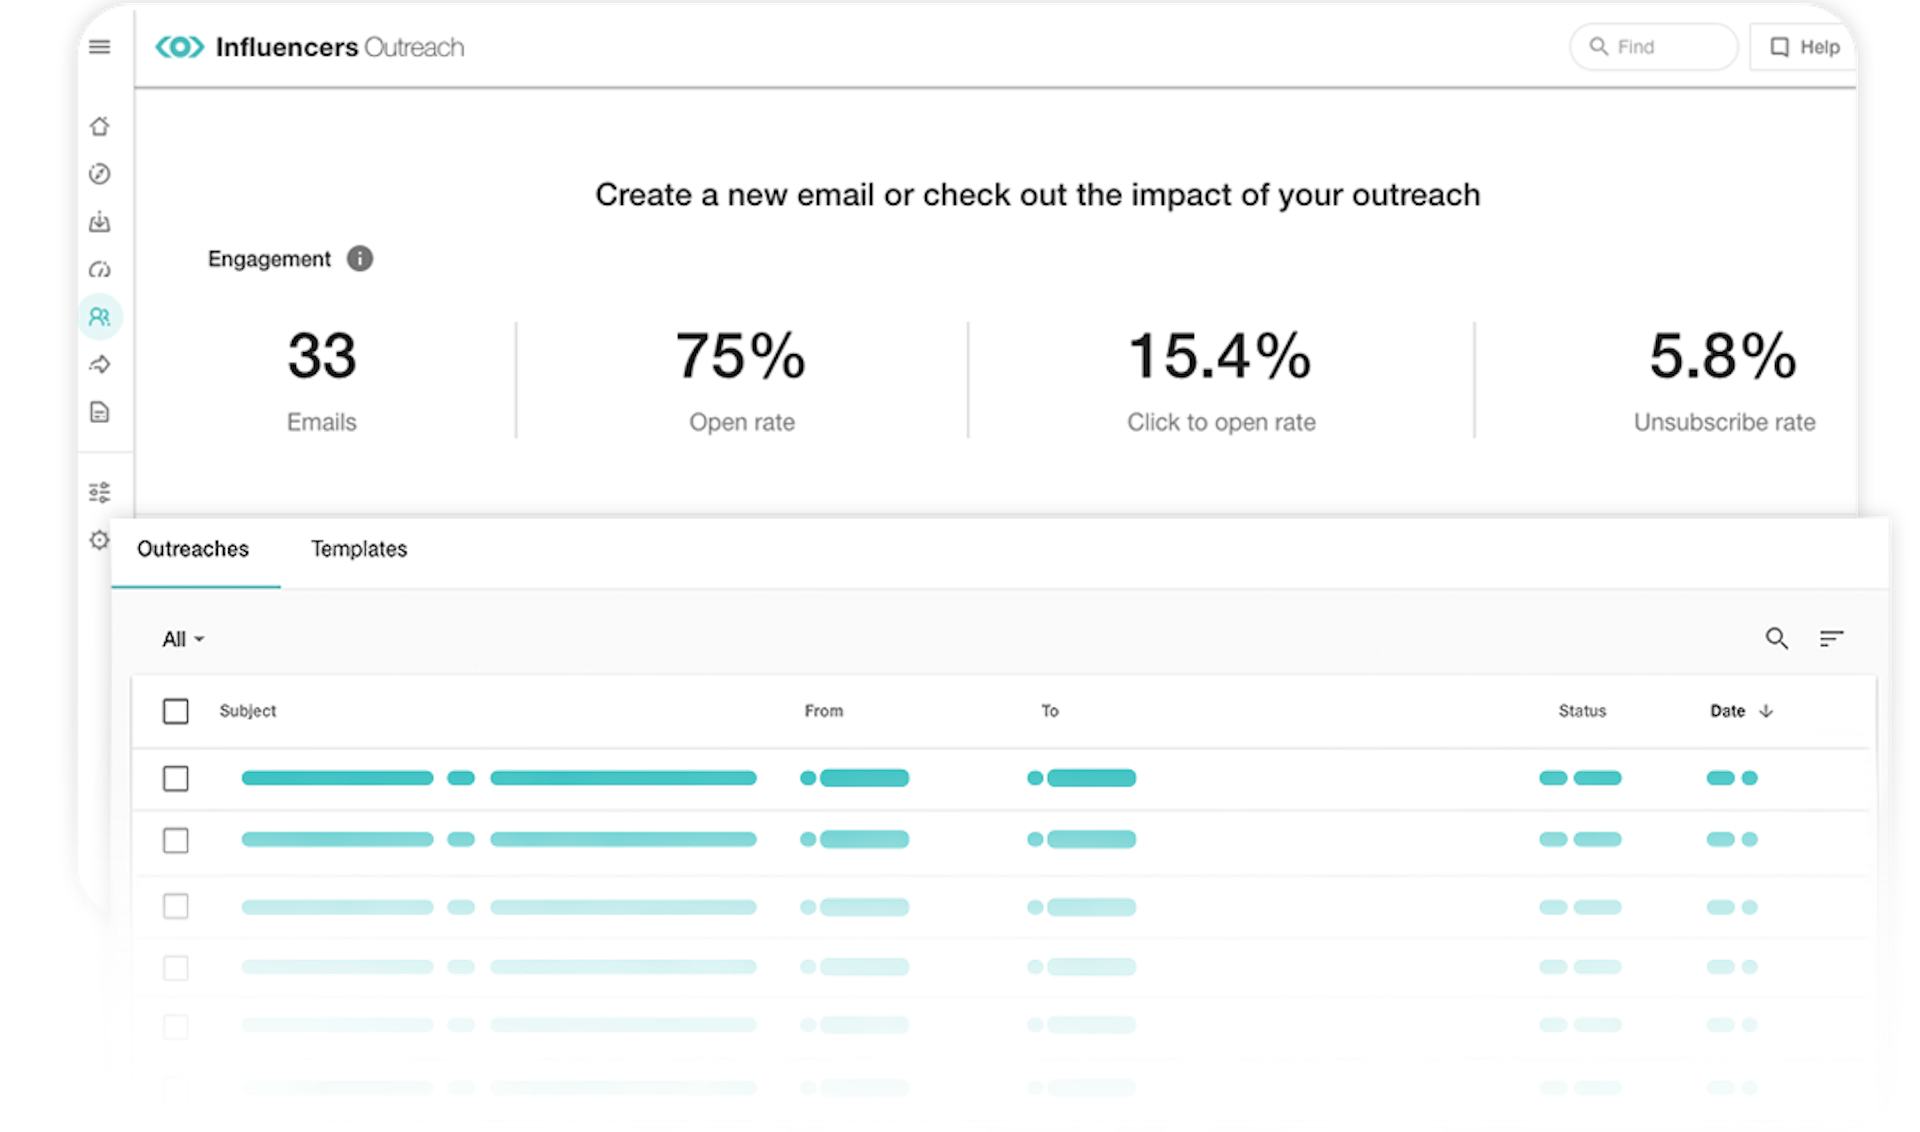Click the Search icon in outreach list
This screenshot has height=1132, width=1920.
tap(1776, 637)
